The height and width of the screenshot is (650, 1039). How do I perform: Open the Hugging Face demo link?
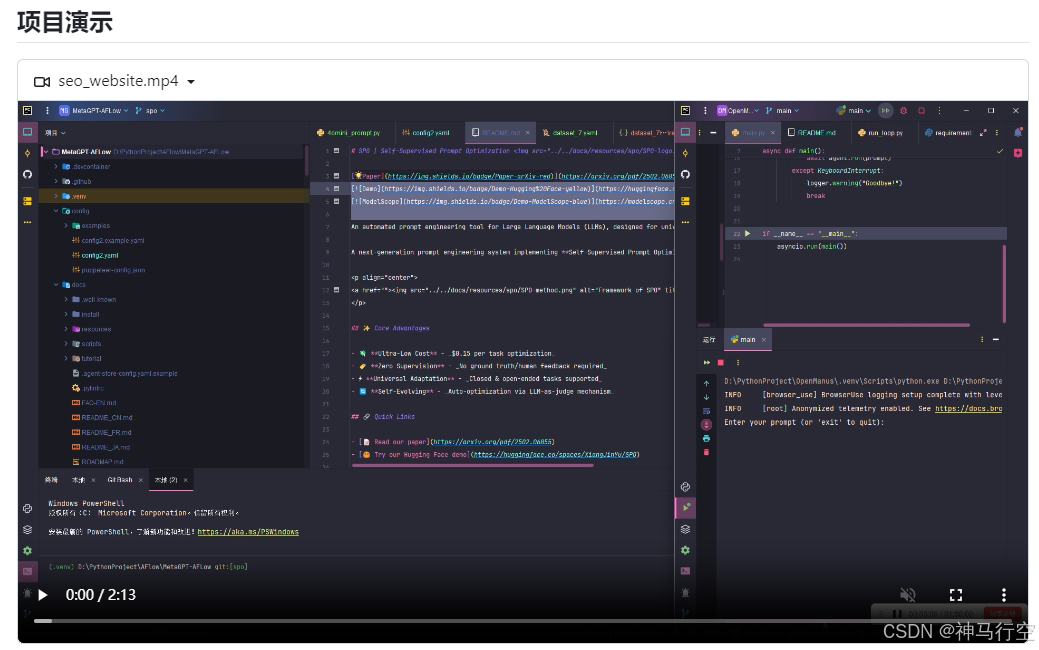click(x=555, y=455)
